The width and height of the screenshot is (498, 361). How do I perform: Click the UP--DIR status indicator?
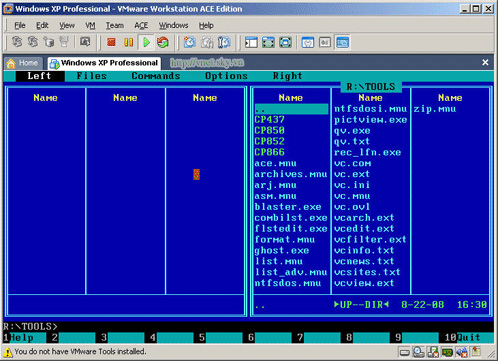361,305
